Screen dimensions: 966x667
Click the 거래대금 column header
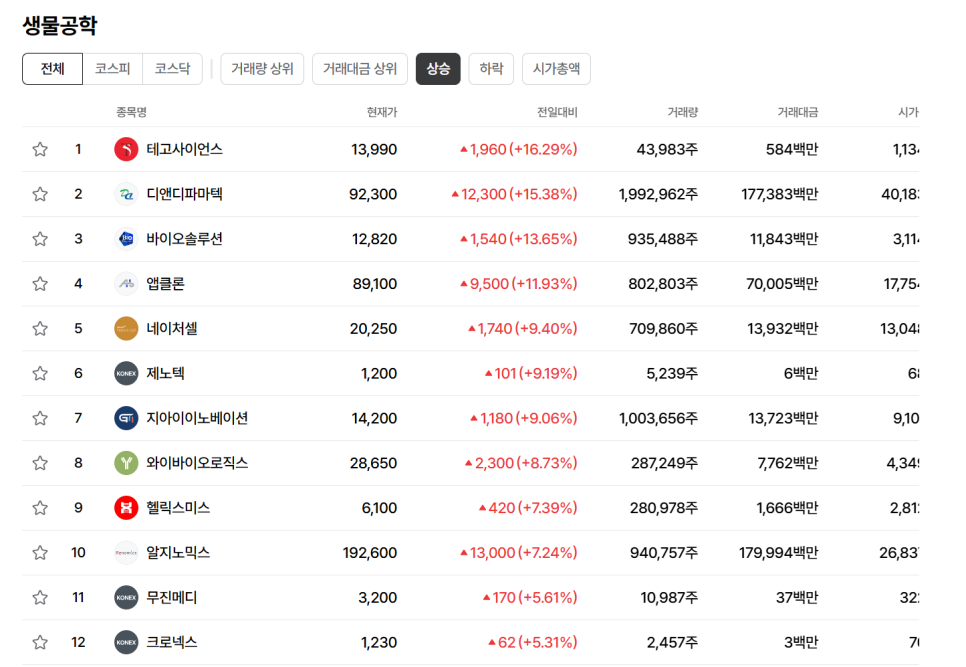click(798, 112)
